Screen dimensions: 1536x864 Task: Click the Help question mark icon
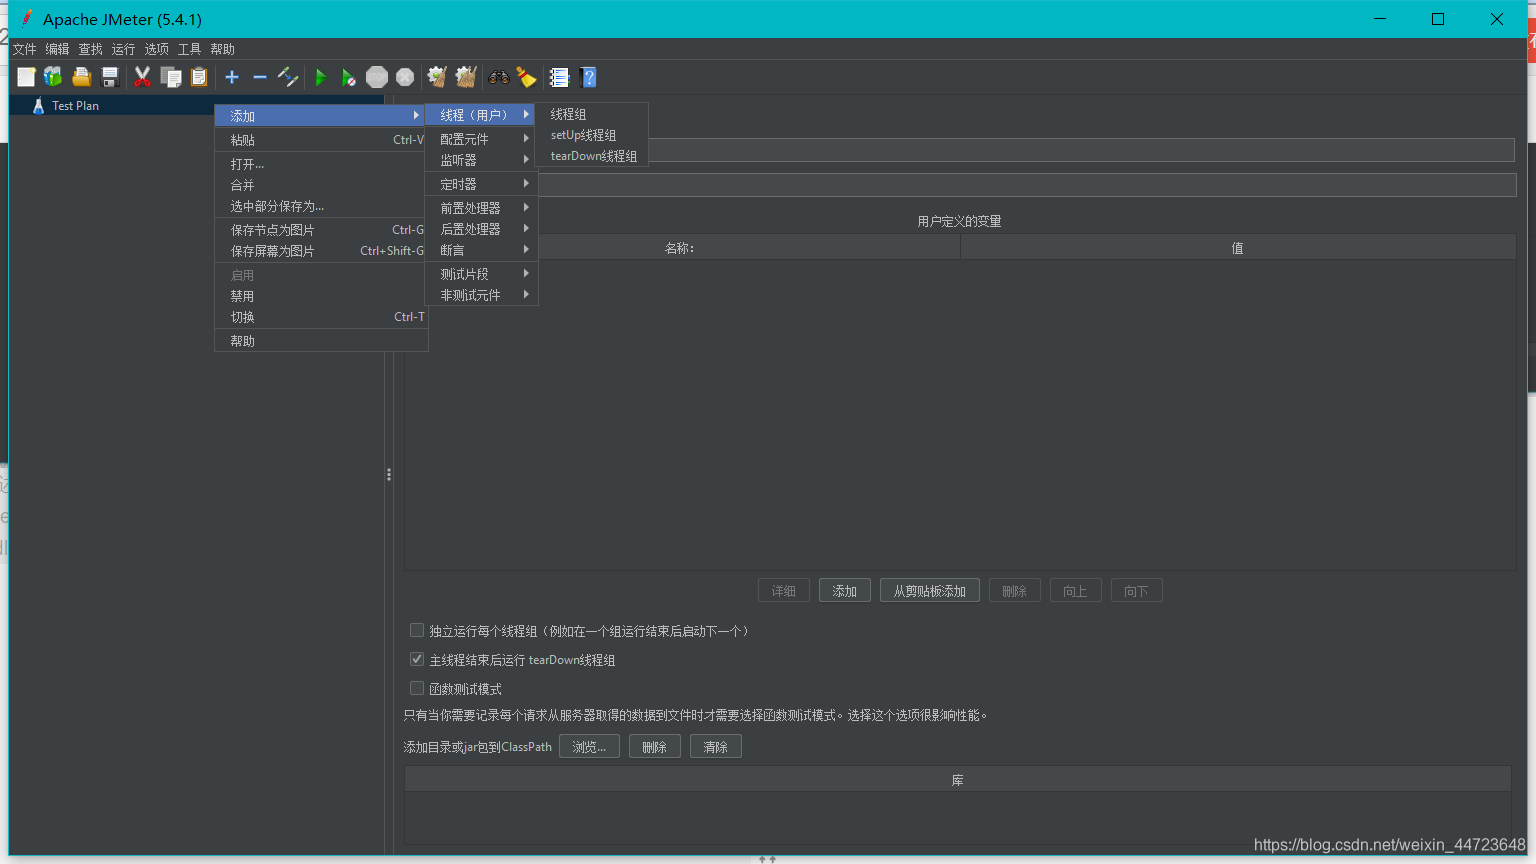(588, 77)
